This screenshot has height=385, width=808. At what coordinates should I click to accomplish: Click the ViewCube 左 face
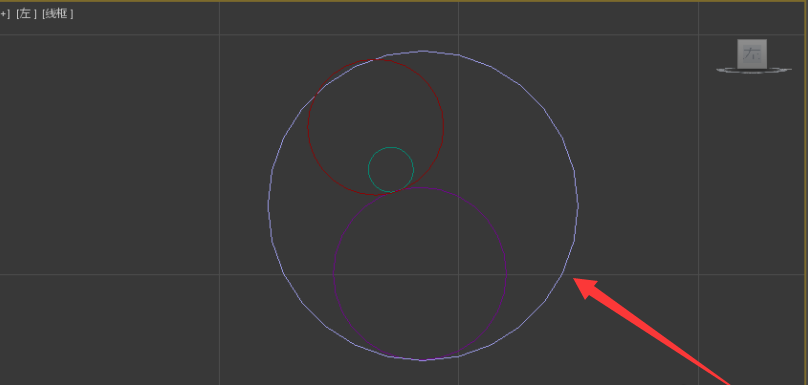[752, 54]
